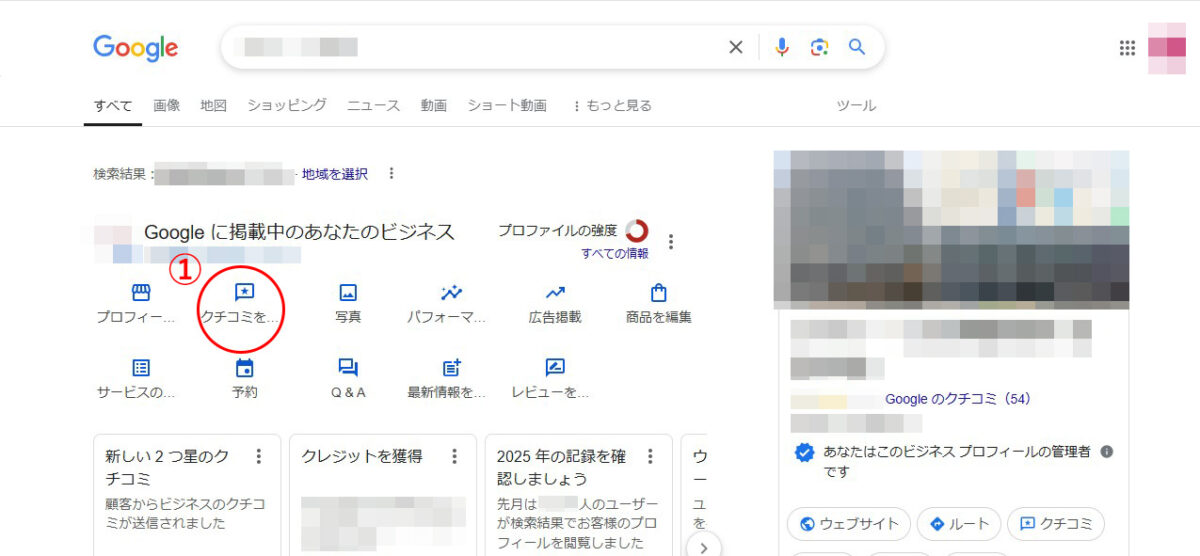Open Google のクチコミ（54）link

point(958,399)
